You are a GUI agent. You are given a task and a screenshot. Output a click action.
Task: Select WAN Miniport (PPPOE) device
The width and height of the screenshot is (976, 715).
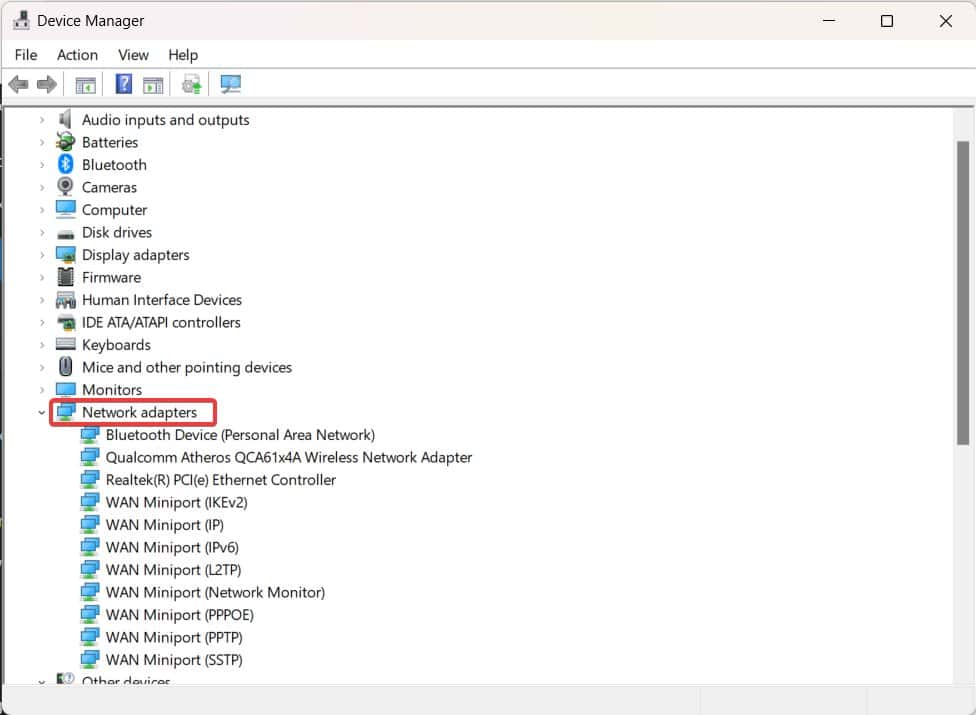tap(178, 615)
